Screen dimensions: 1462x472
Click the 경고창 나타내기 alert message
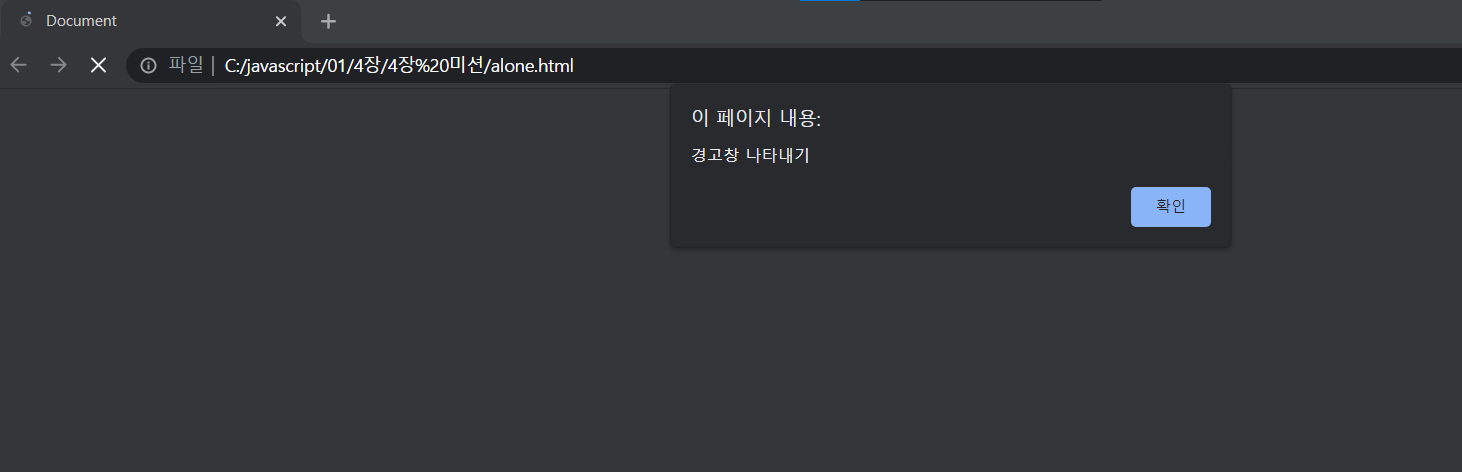(750, 155)
